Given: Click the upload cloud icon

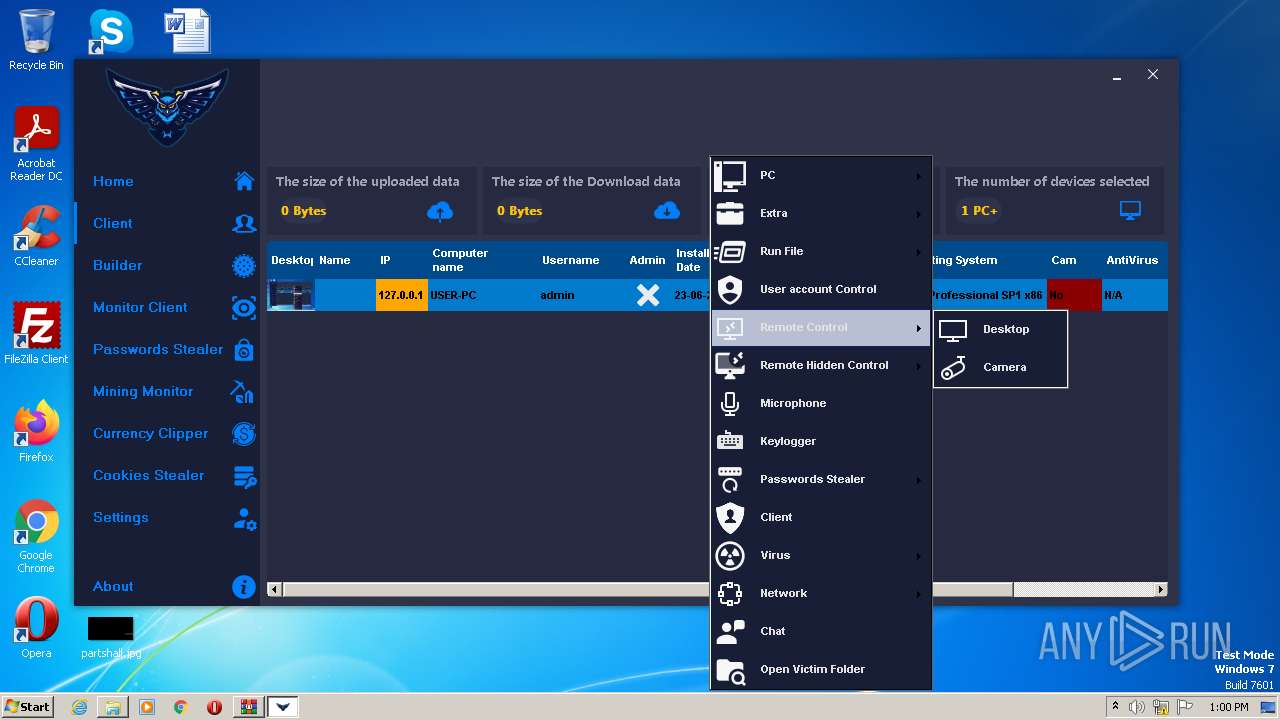Looking at the screenshot, I should 440,211.
